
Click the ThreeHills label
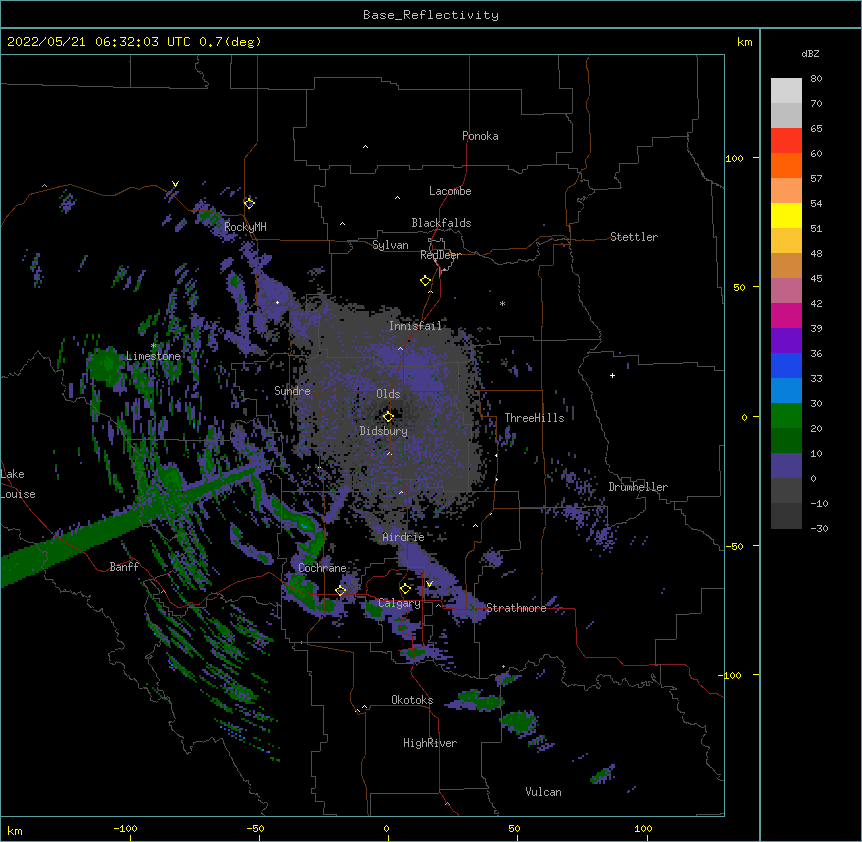point(534,418)
